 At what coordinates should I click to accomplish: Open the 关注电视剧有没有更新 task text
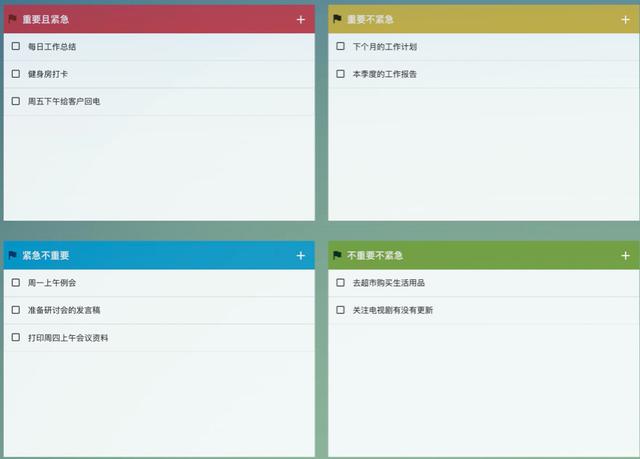click(x=393, y=310)
